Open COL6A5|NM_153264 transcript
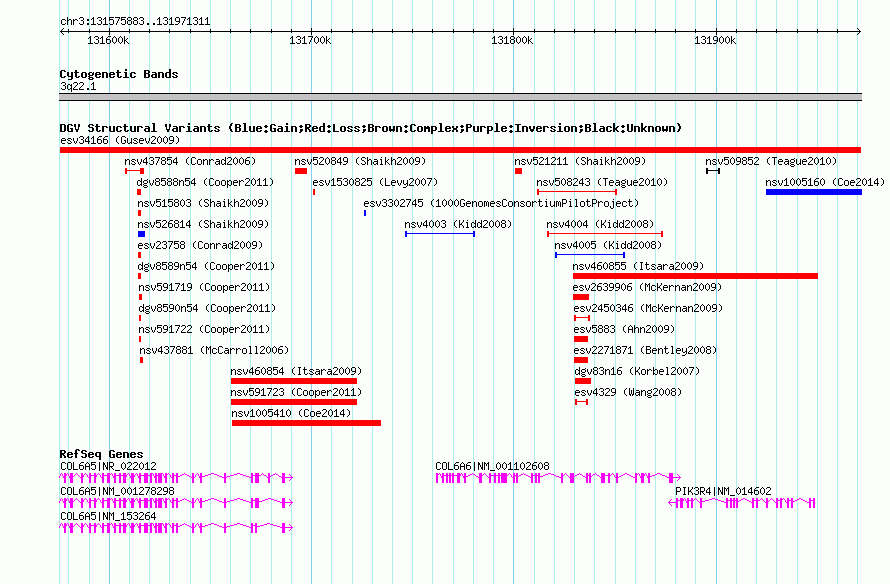890x584 pixels. [x=176, y=528]
